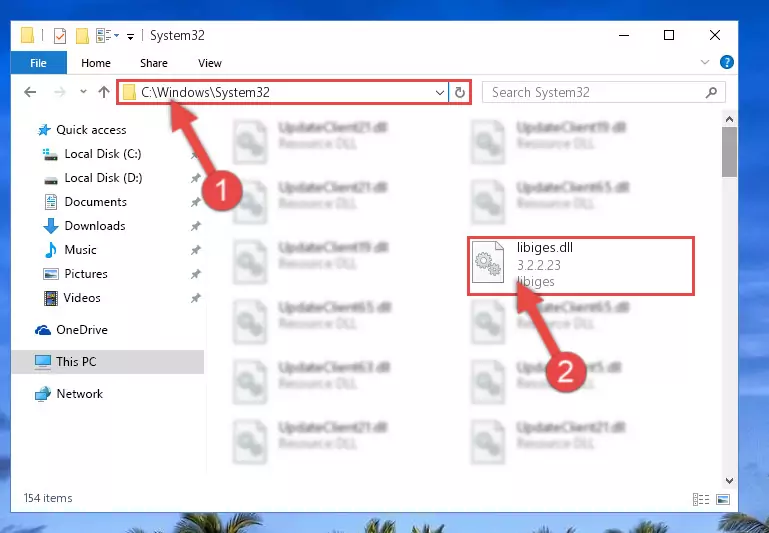Select the libiges.dll file
This screenshot has height=533, width=769.
coord(581,266)
